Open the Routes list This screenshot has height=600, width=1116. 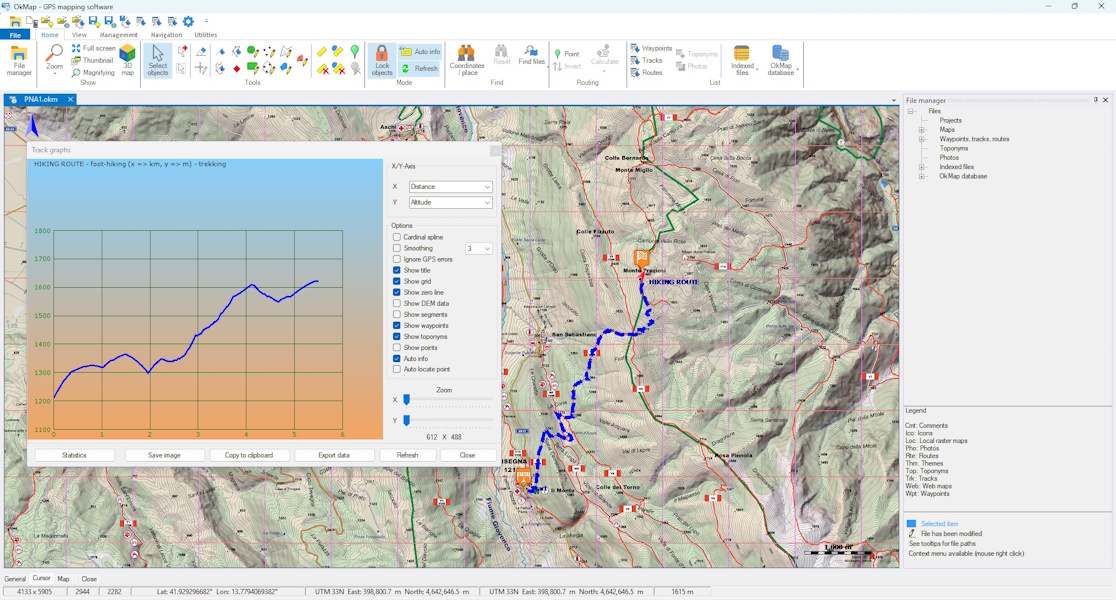point(646,73)
